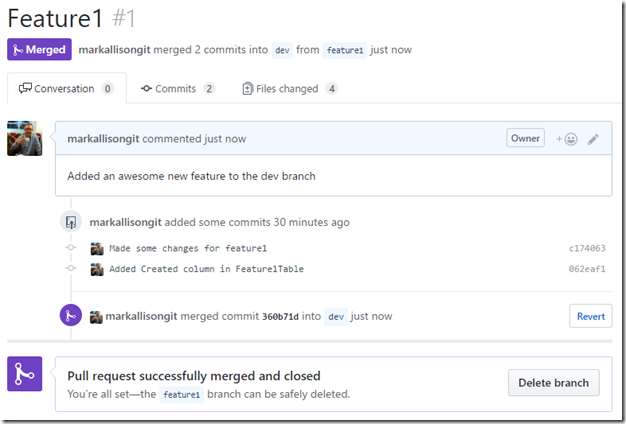Click the Owner badge on the comment

(x=525, y=138)
